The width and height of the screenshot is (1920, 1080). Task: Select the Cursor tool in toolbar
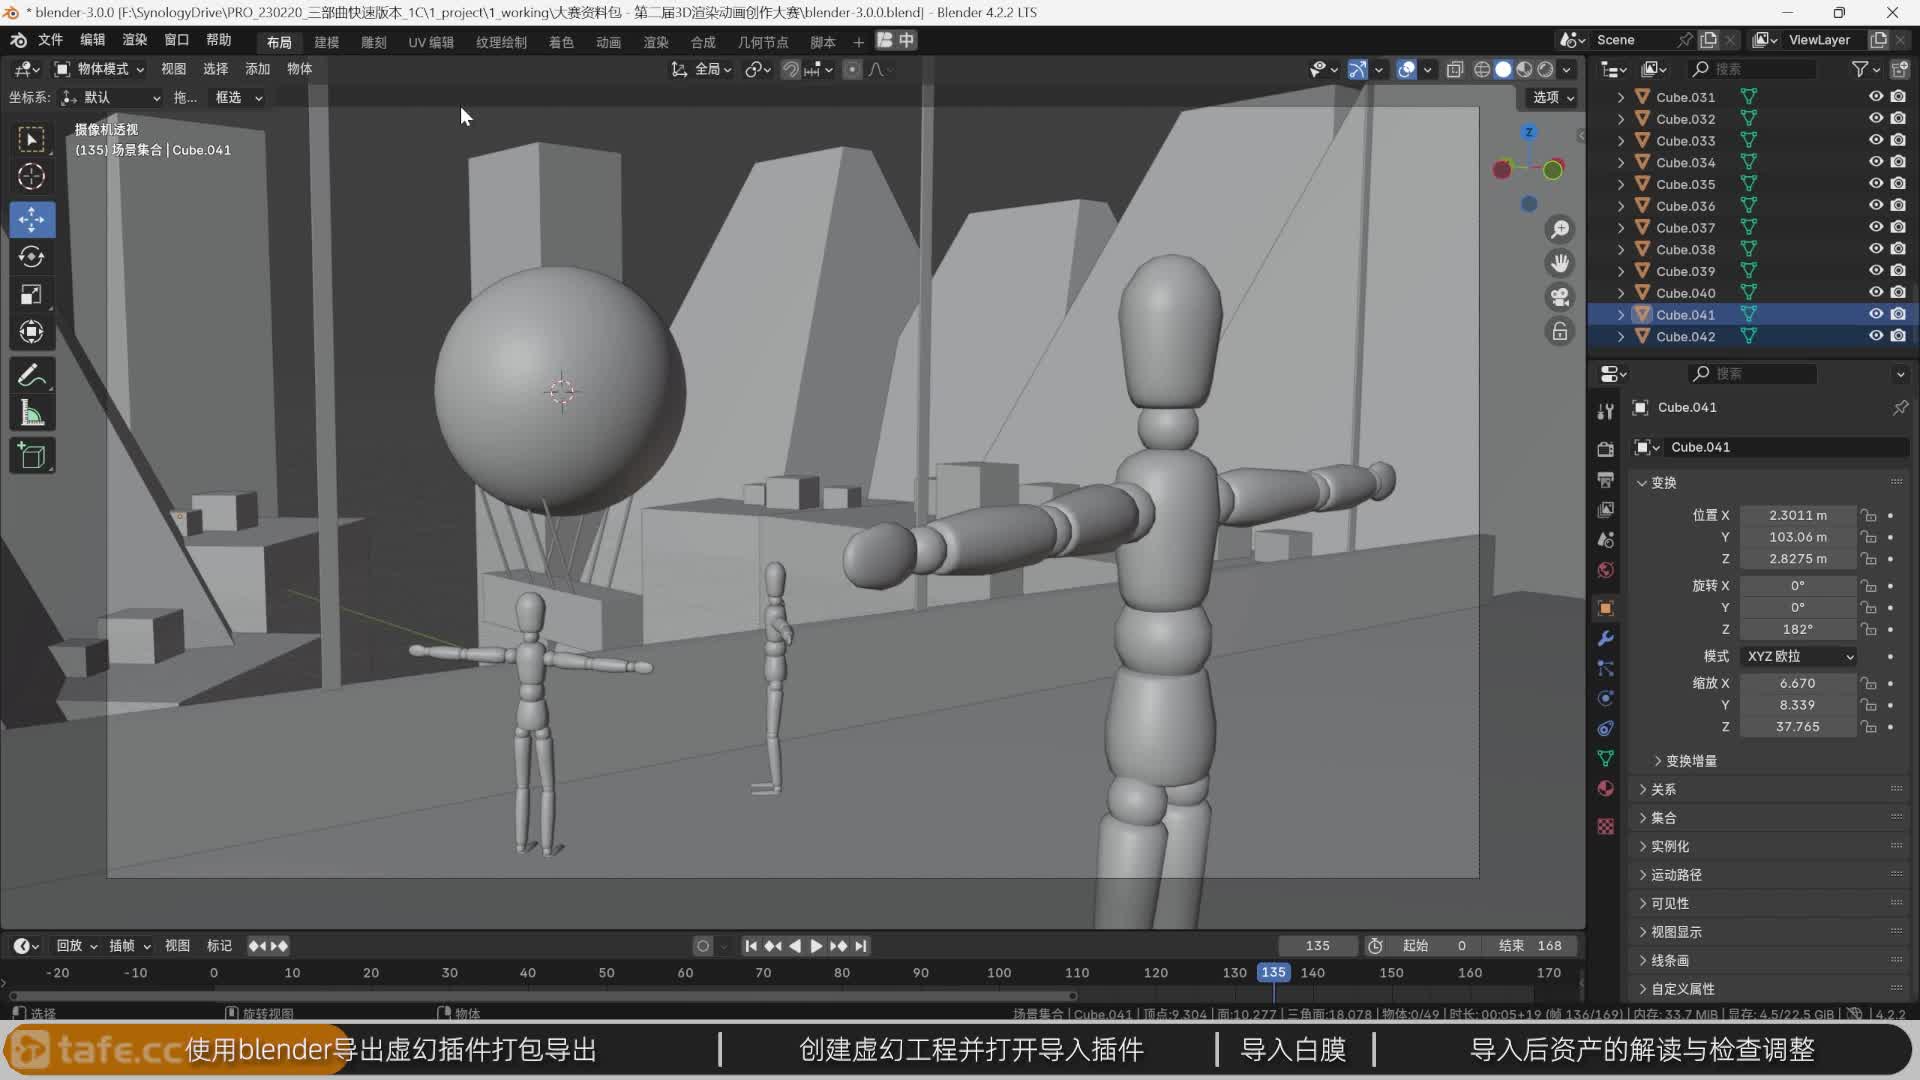pos(31,177)
